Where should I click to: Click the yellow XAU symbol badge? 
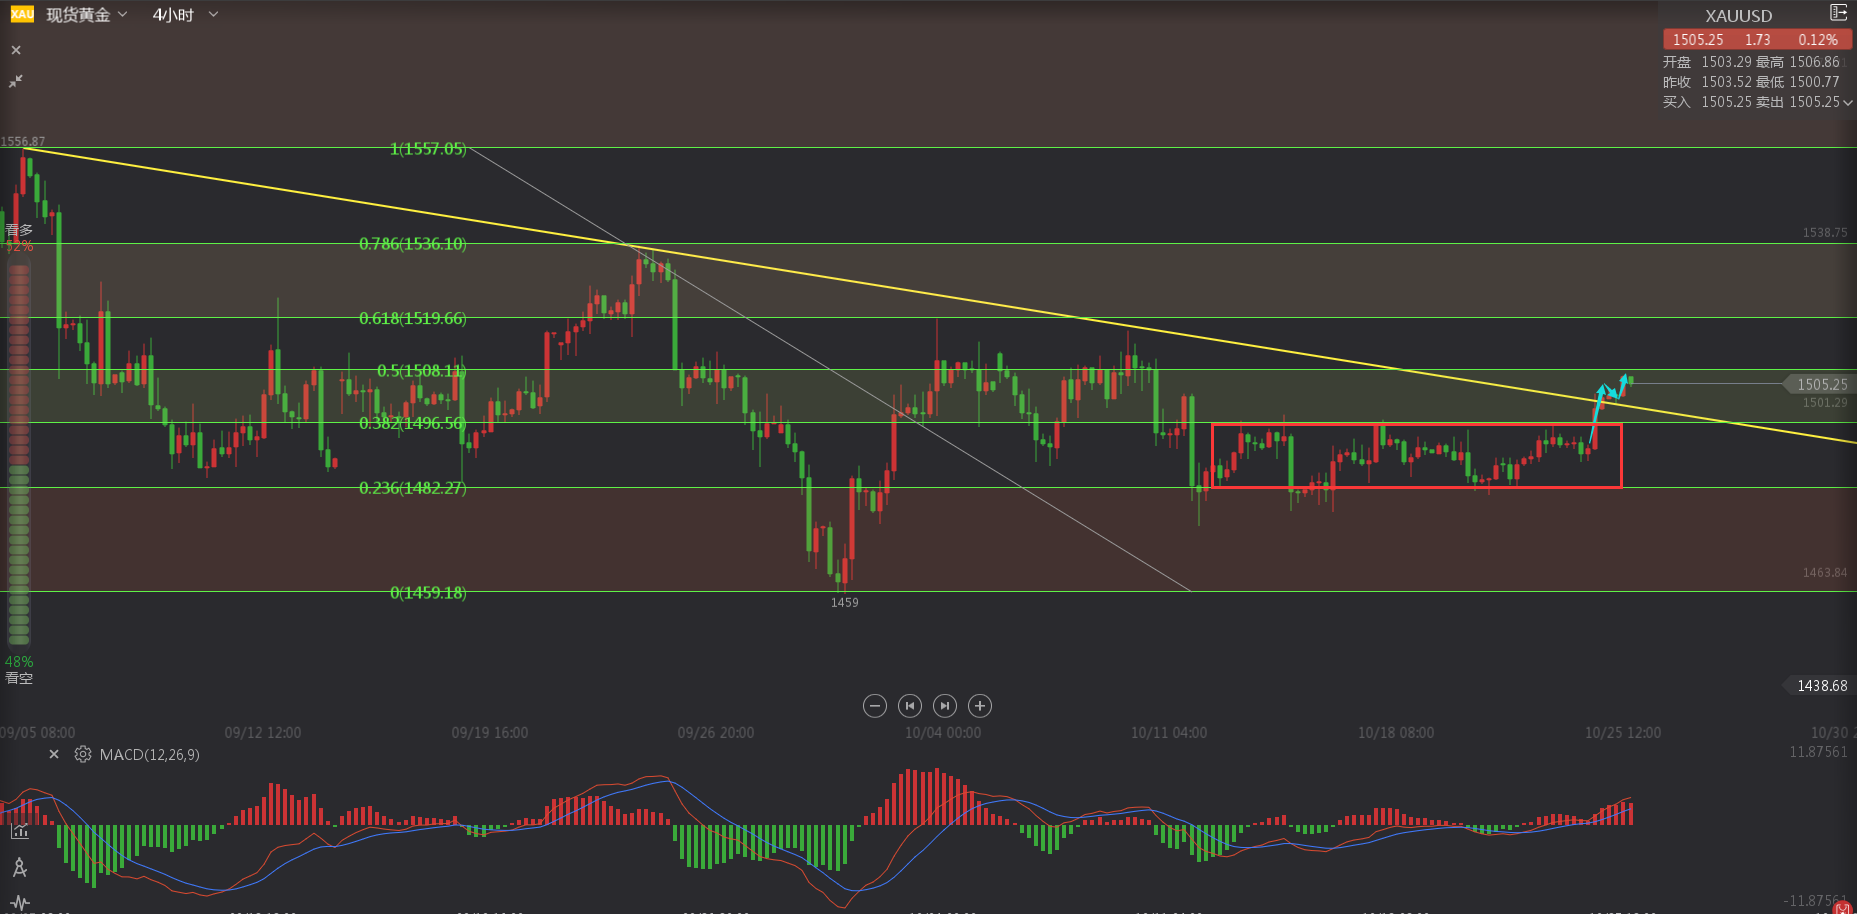[x=22, y=14]
